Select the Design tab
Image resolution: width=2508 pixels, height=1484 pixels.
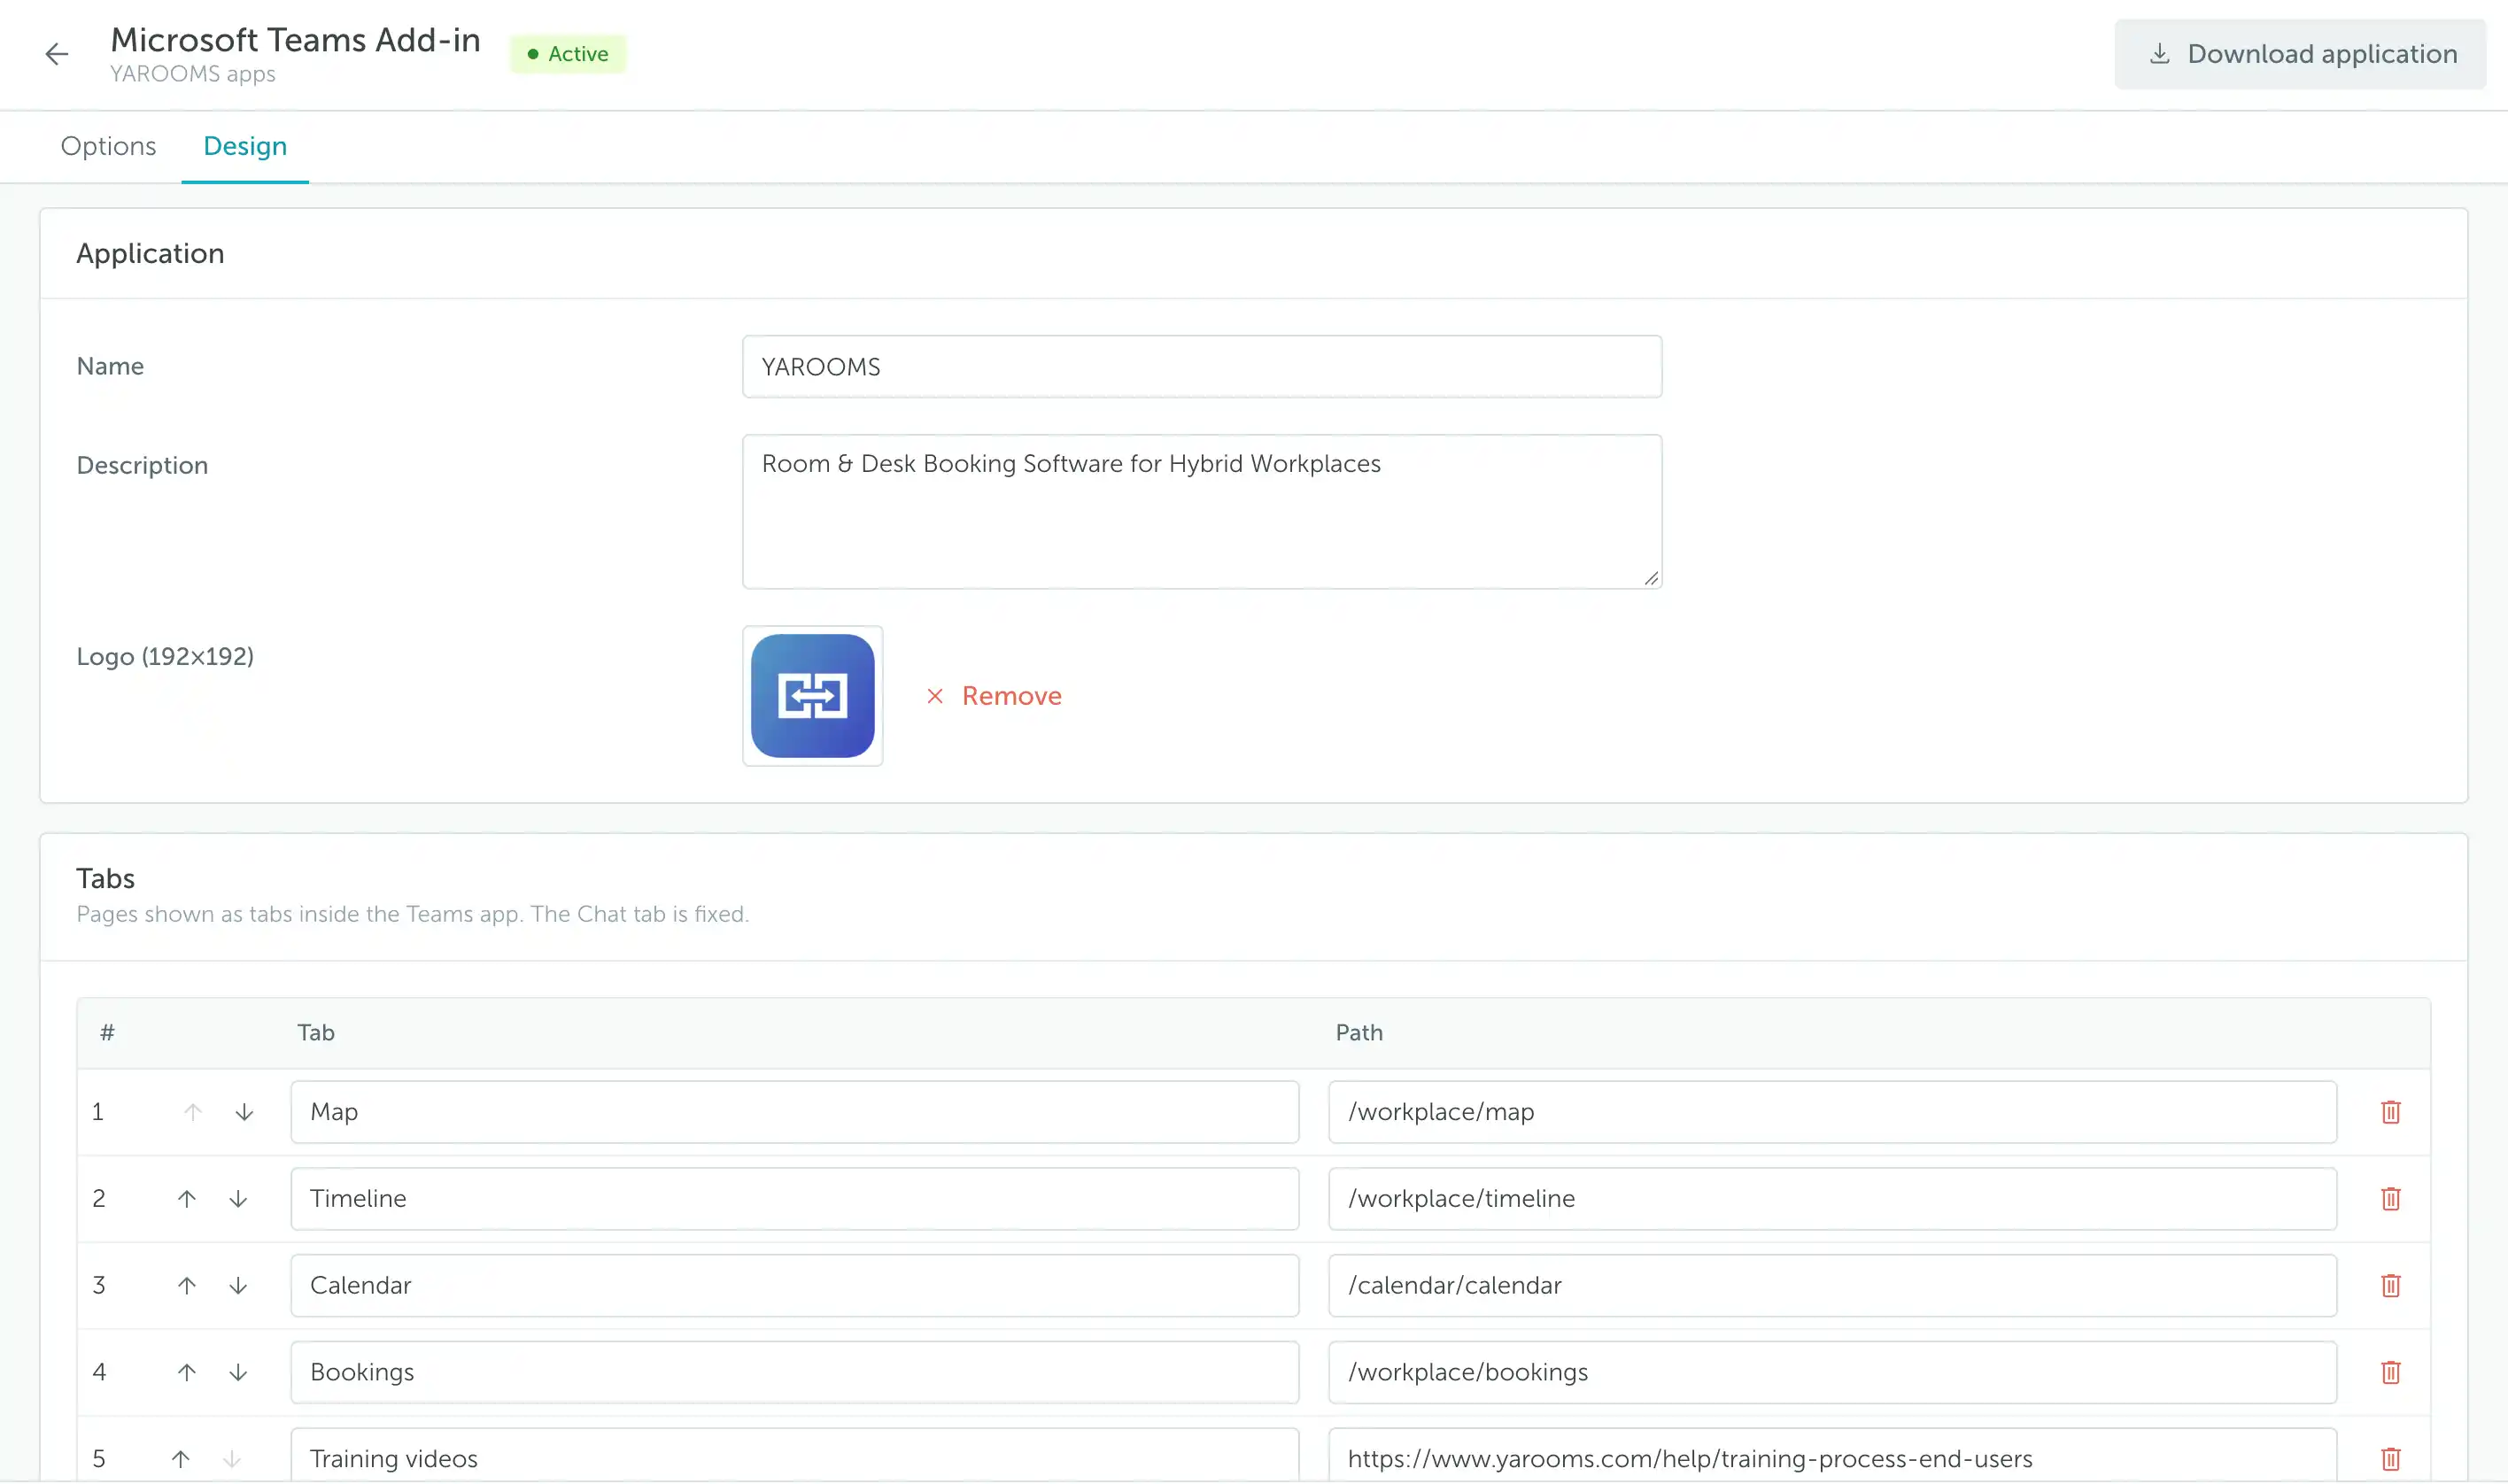tap(245, 146)
